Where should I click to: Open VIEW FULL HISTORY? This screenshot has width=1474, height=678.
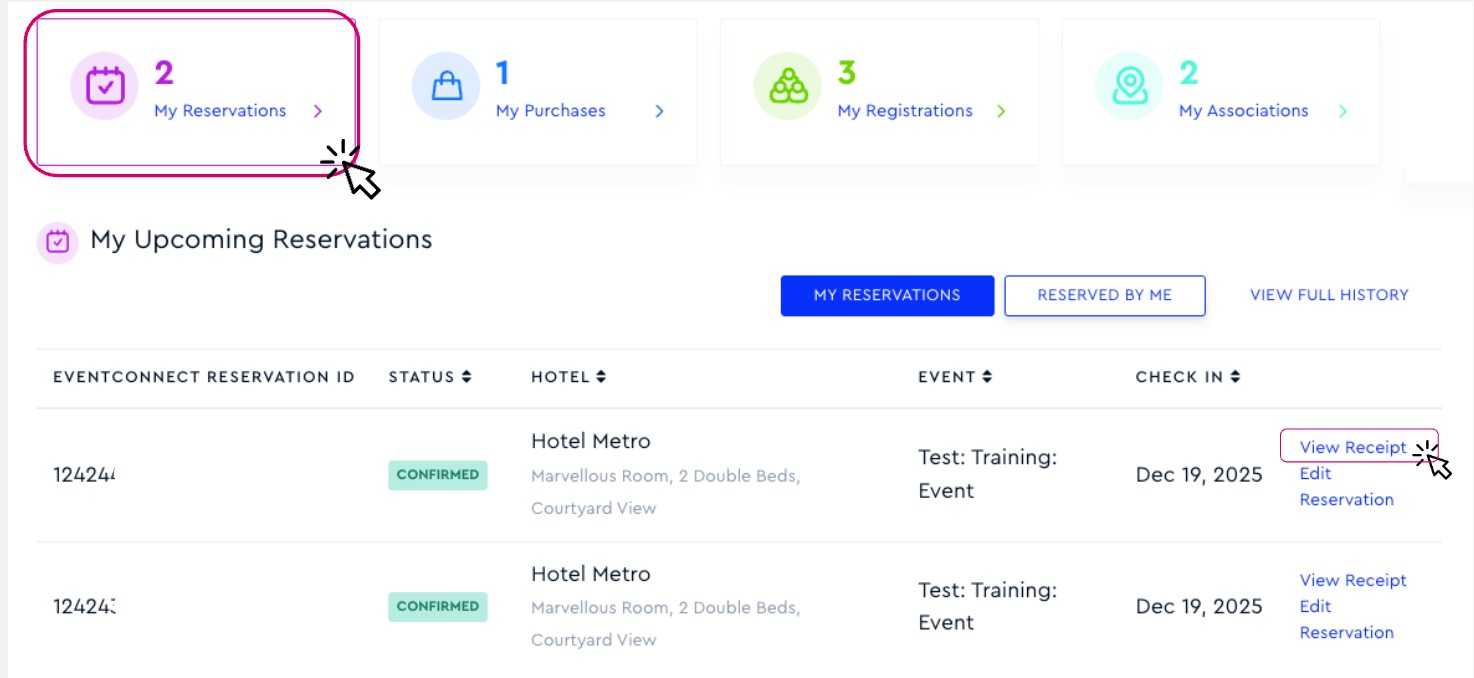(1328, 294)
